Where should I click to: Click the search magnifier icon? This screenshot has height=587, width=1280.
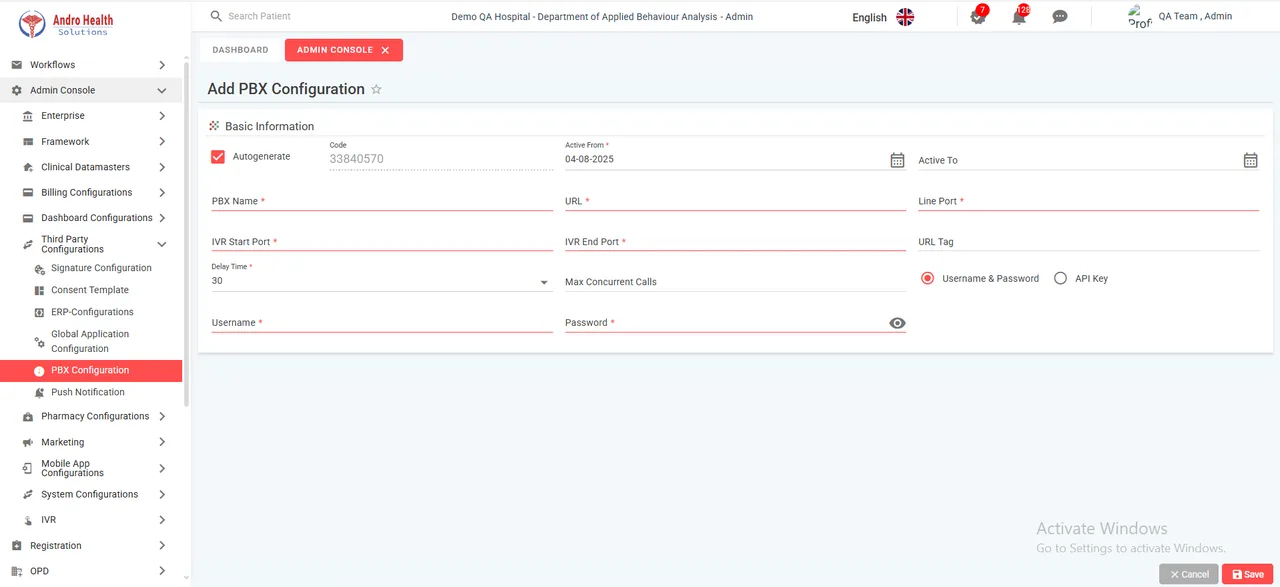tap(216, 16)
